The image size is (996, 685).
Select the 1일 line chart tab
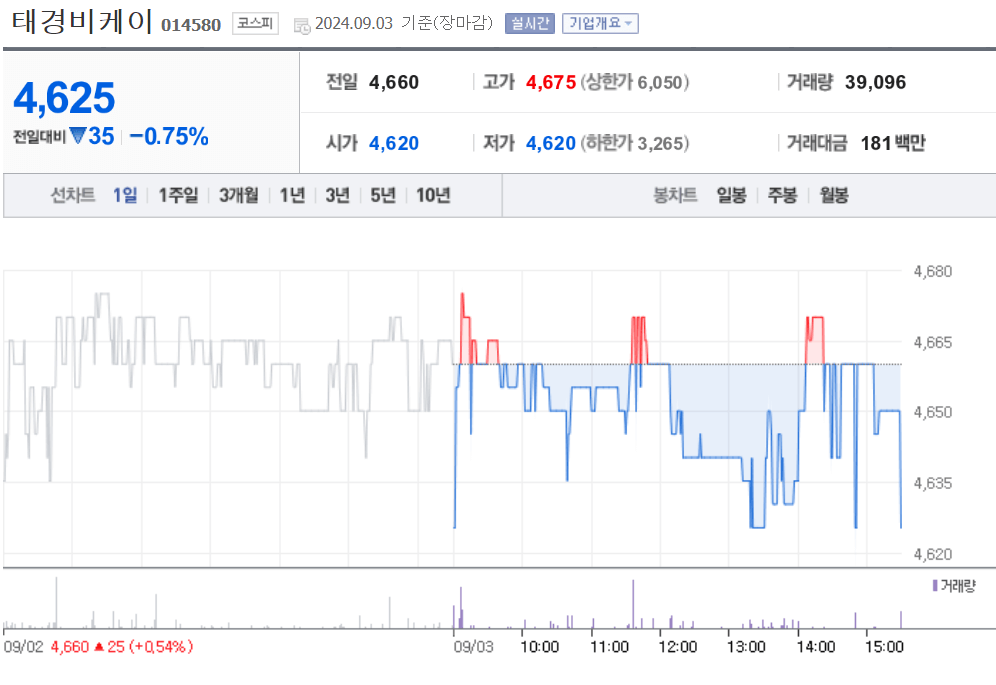125,195
